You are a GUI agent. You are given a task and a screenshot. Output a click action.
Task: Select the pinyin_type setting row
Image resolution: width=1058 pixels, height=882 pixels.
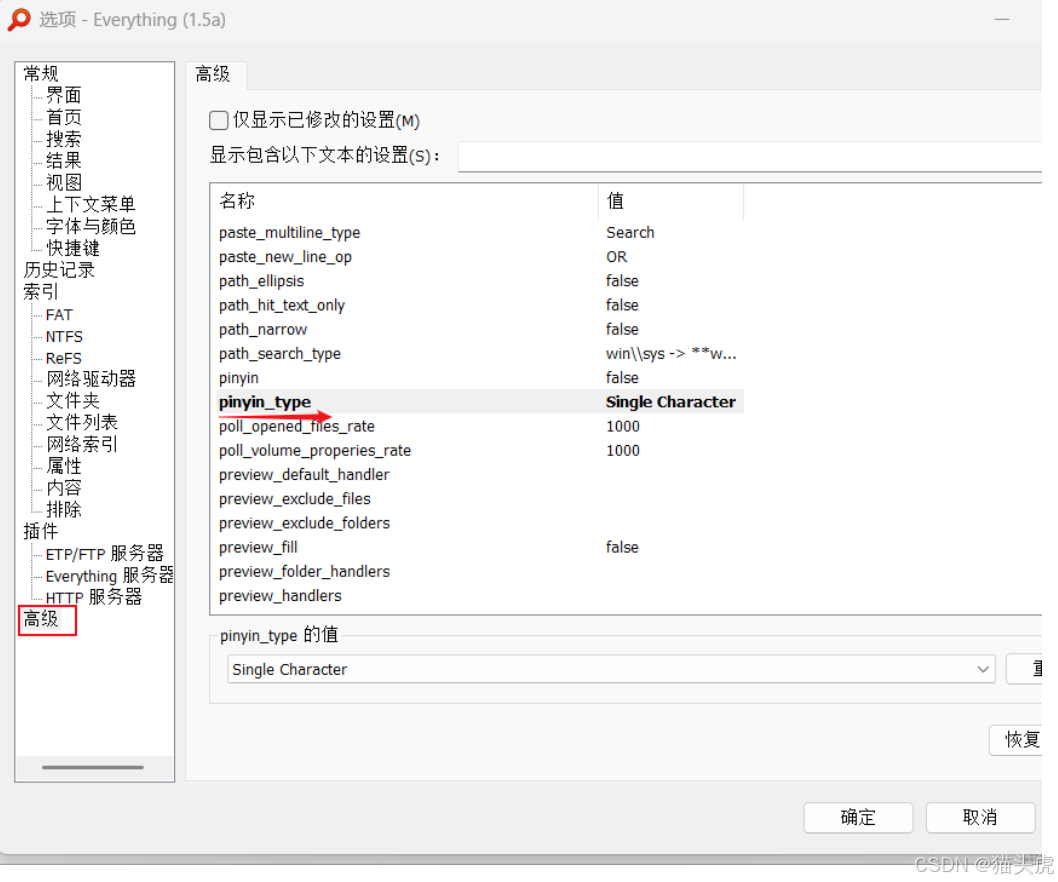coord(480,402)
